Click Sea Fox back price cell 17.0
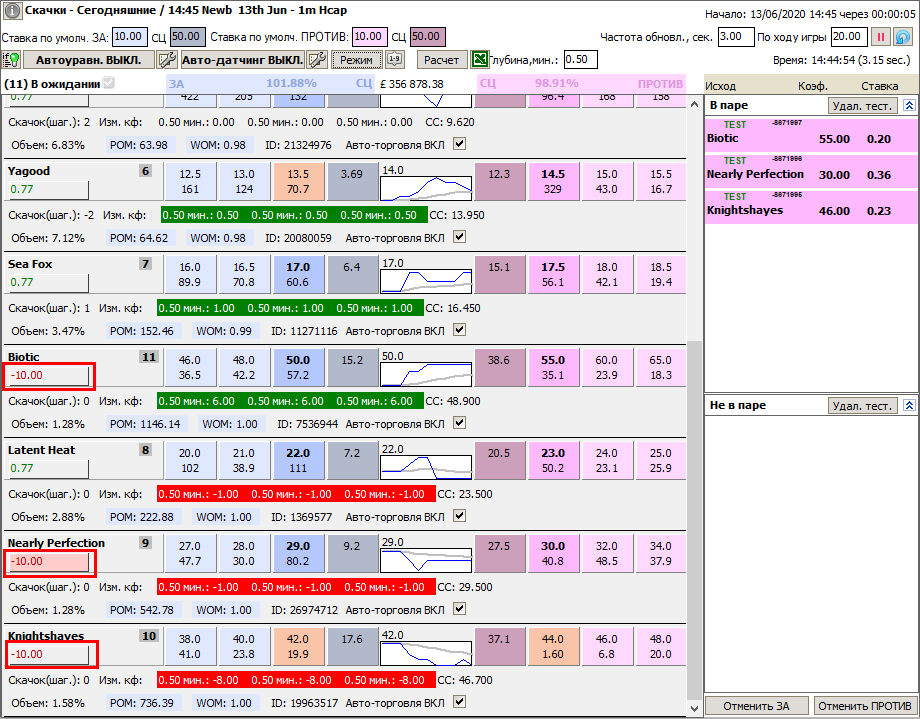This screenshot has width=920, height=719. click(x=298, y=274)
